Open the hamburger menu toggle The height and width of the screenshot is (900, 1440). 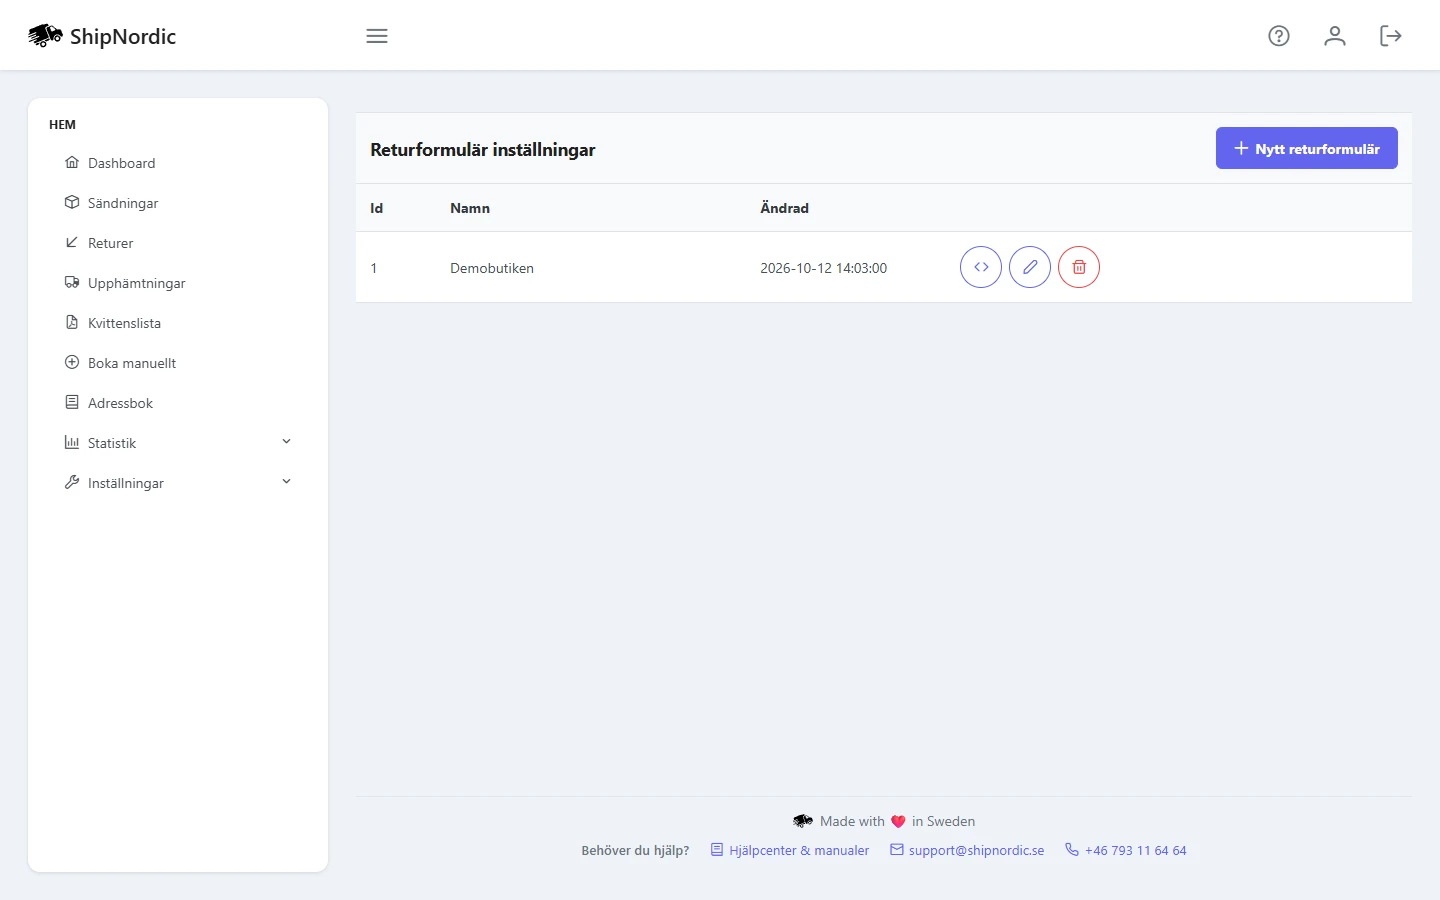point(377,36)
